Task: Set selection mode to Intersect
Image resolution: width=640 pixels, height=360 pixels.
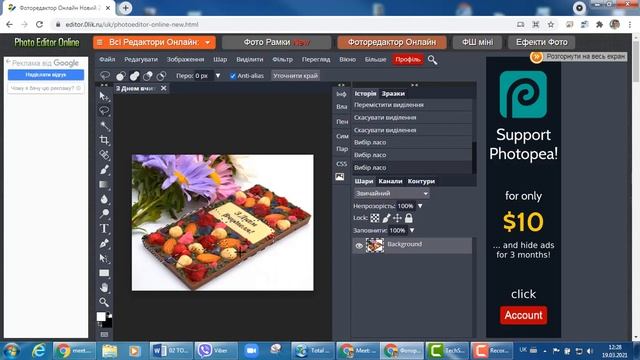Action: (161, 76)
